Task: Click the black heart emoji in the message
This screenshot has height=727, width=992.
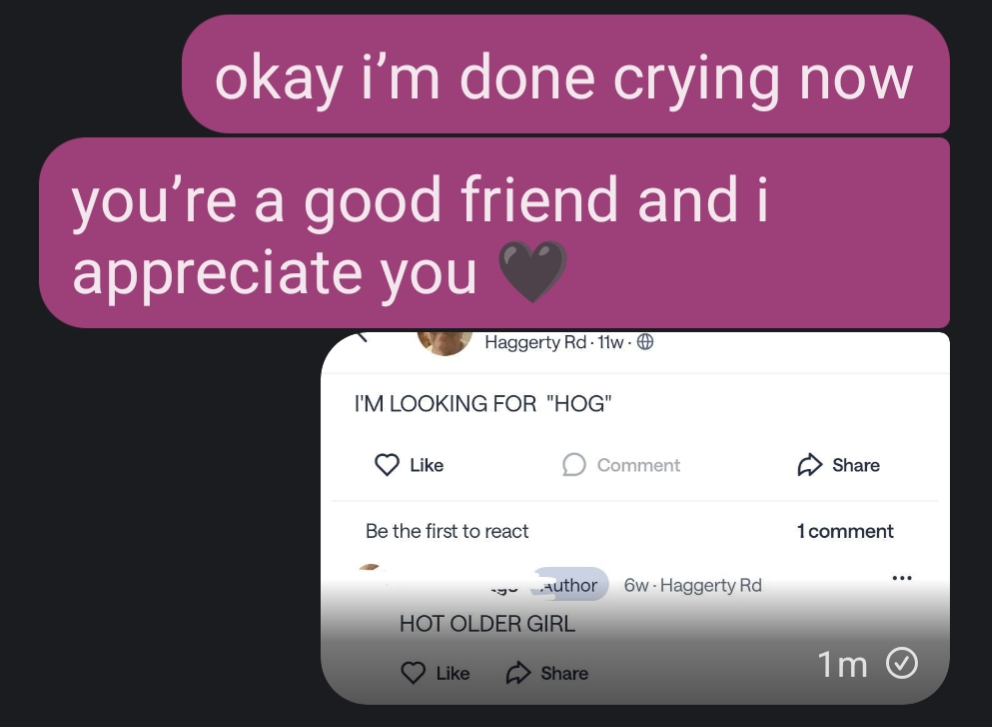Action: tap(532, 272)
